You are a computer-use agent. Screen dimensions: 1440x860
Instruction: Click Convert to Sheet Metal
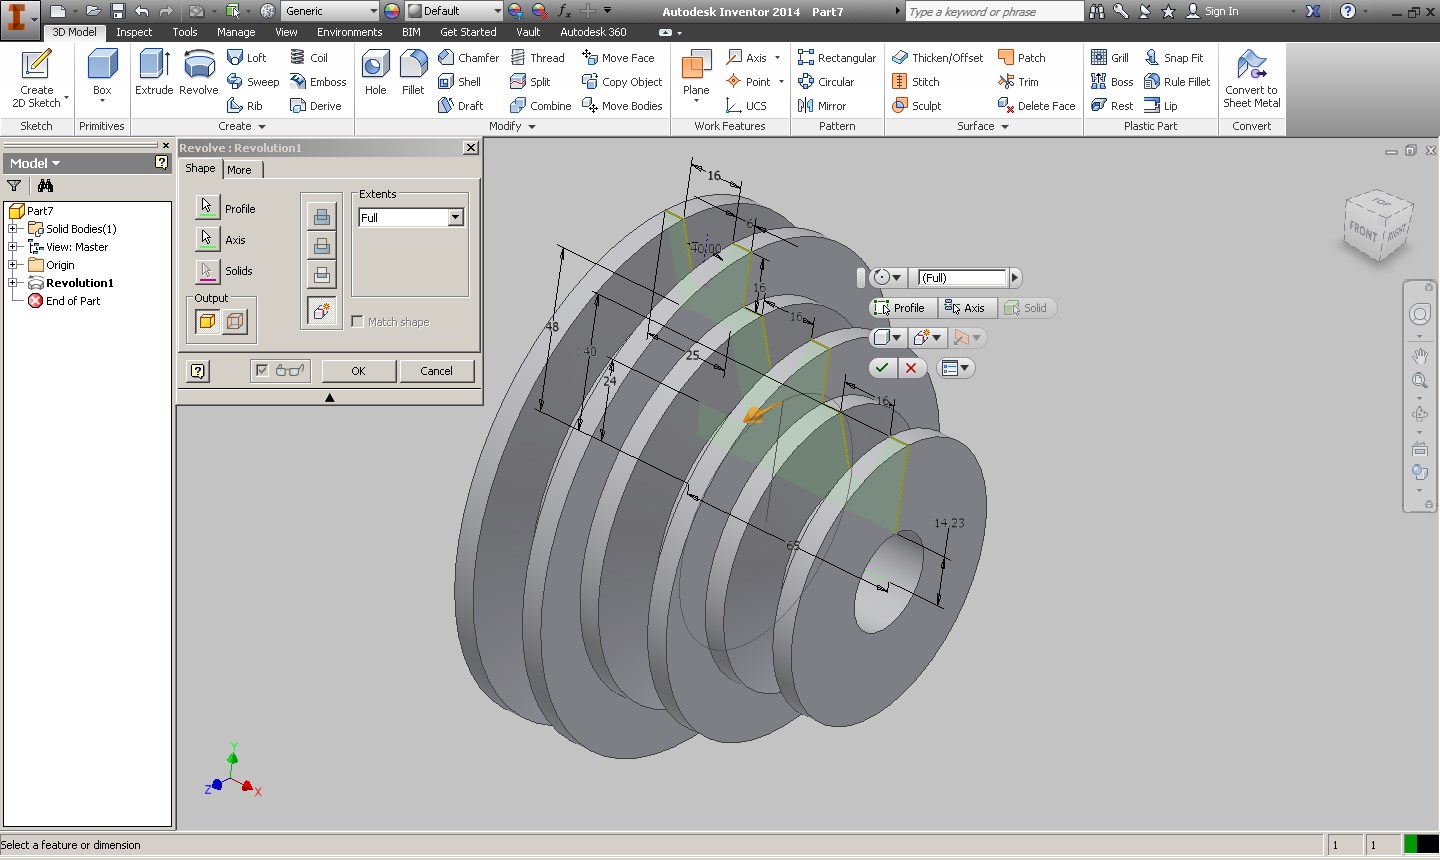tap(1251, 79)
